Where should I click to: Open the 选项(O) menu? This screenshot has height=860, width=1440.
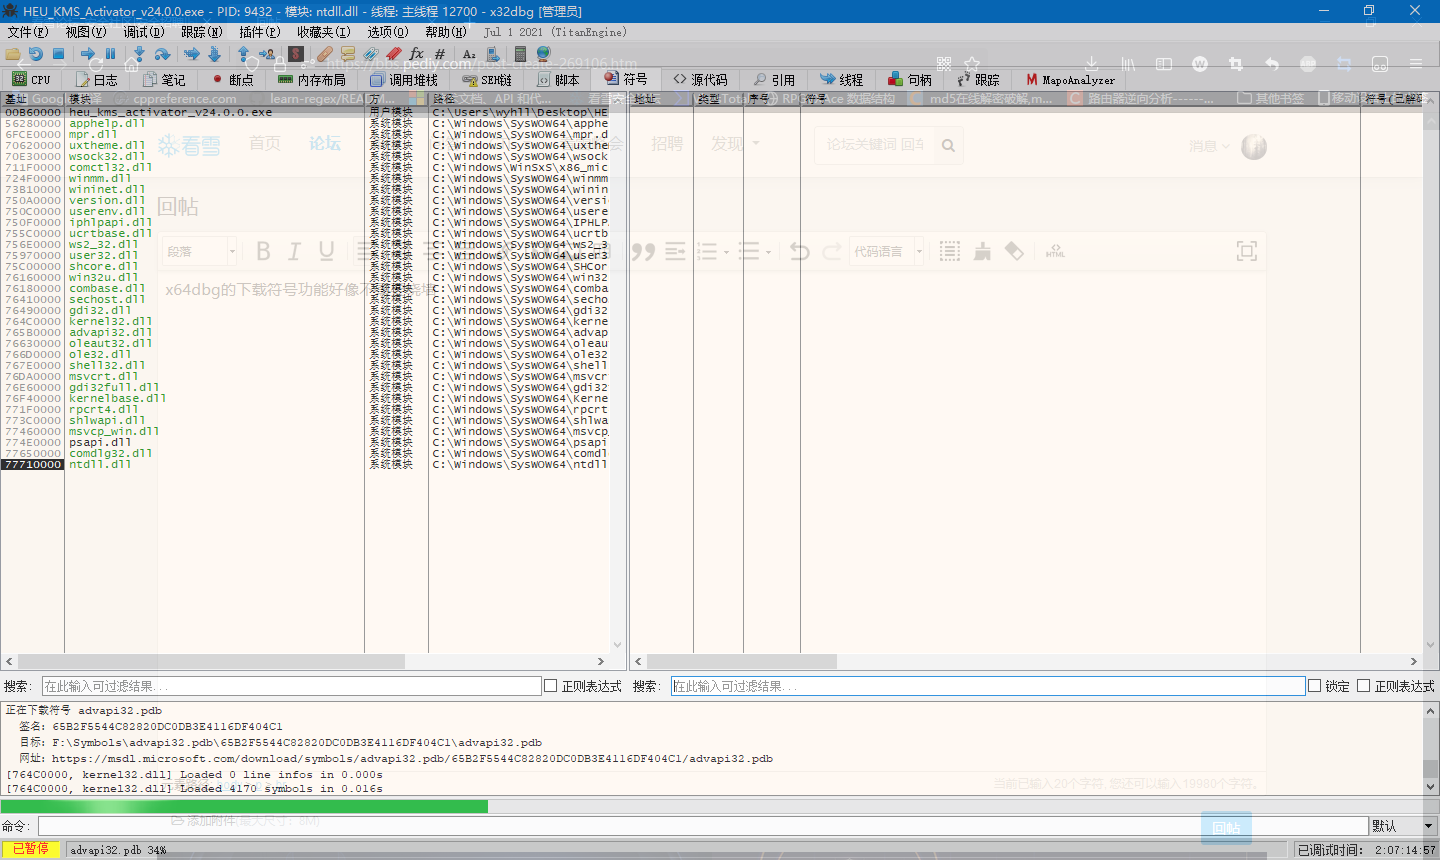tap(388, 32)
